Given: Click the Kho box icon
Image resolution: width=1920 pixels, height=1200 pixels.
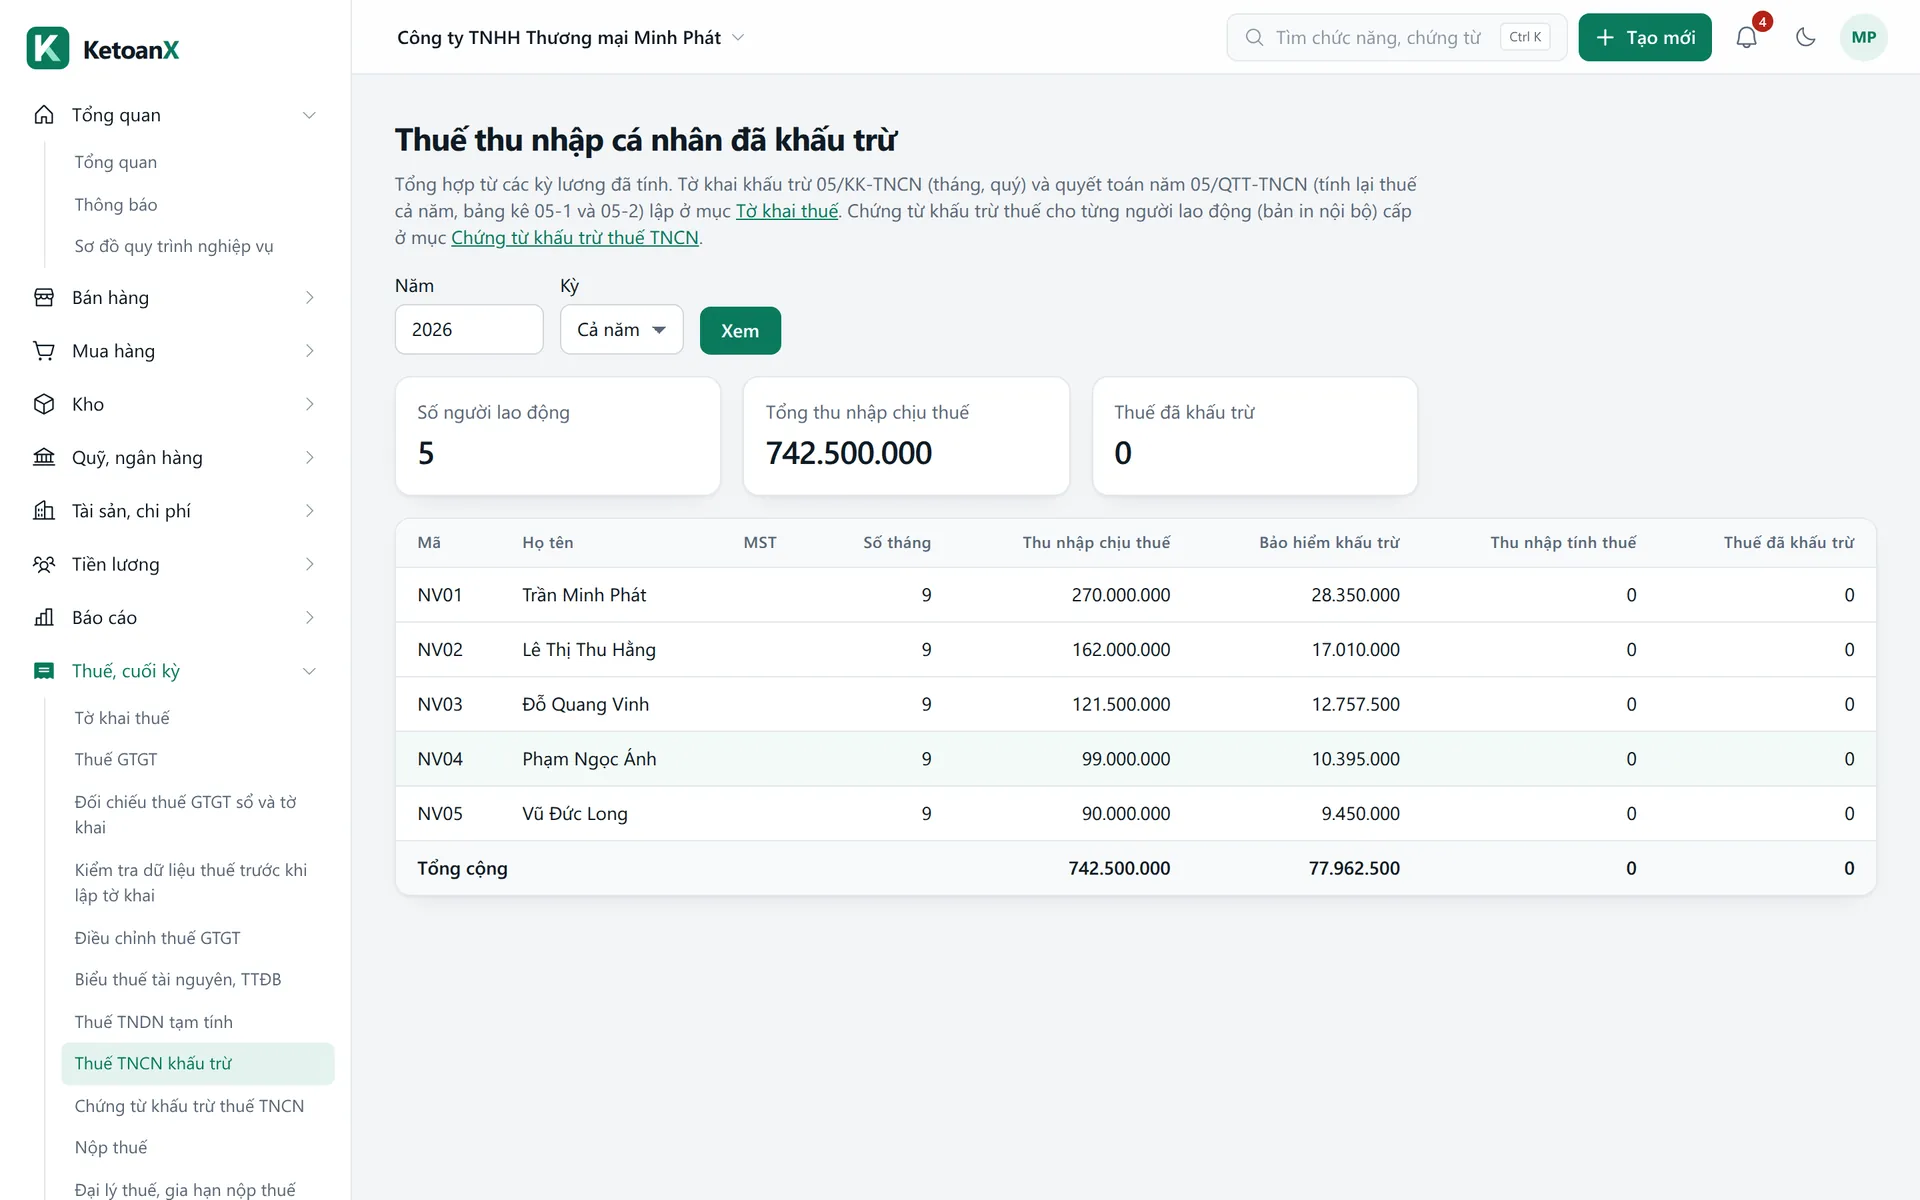Looking at the screenshot, I should point(44,404).
